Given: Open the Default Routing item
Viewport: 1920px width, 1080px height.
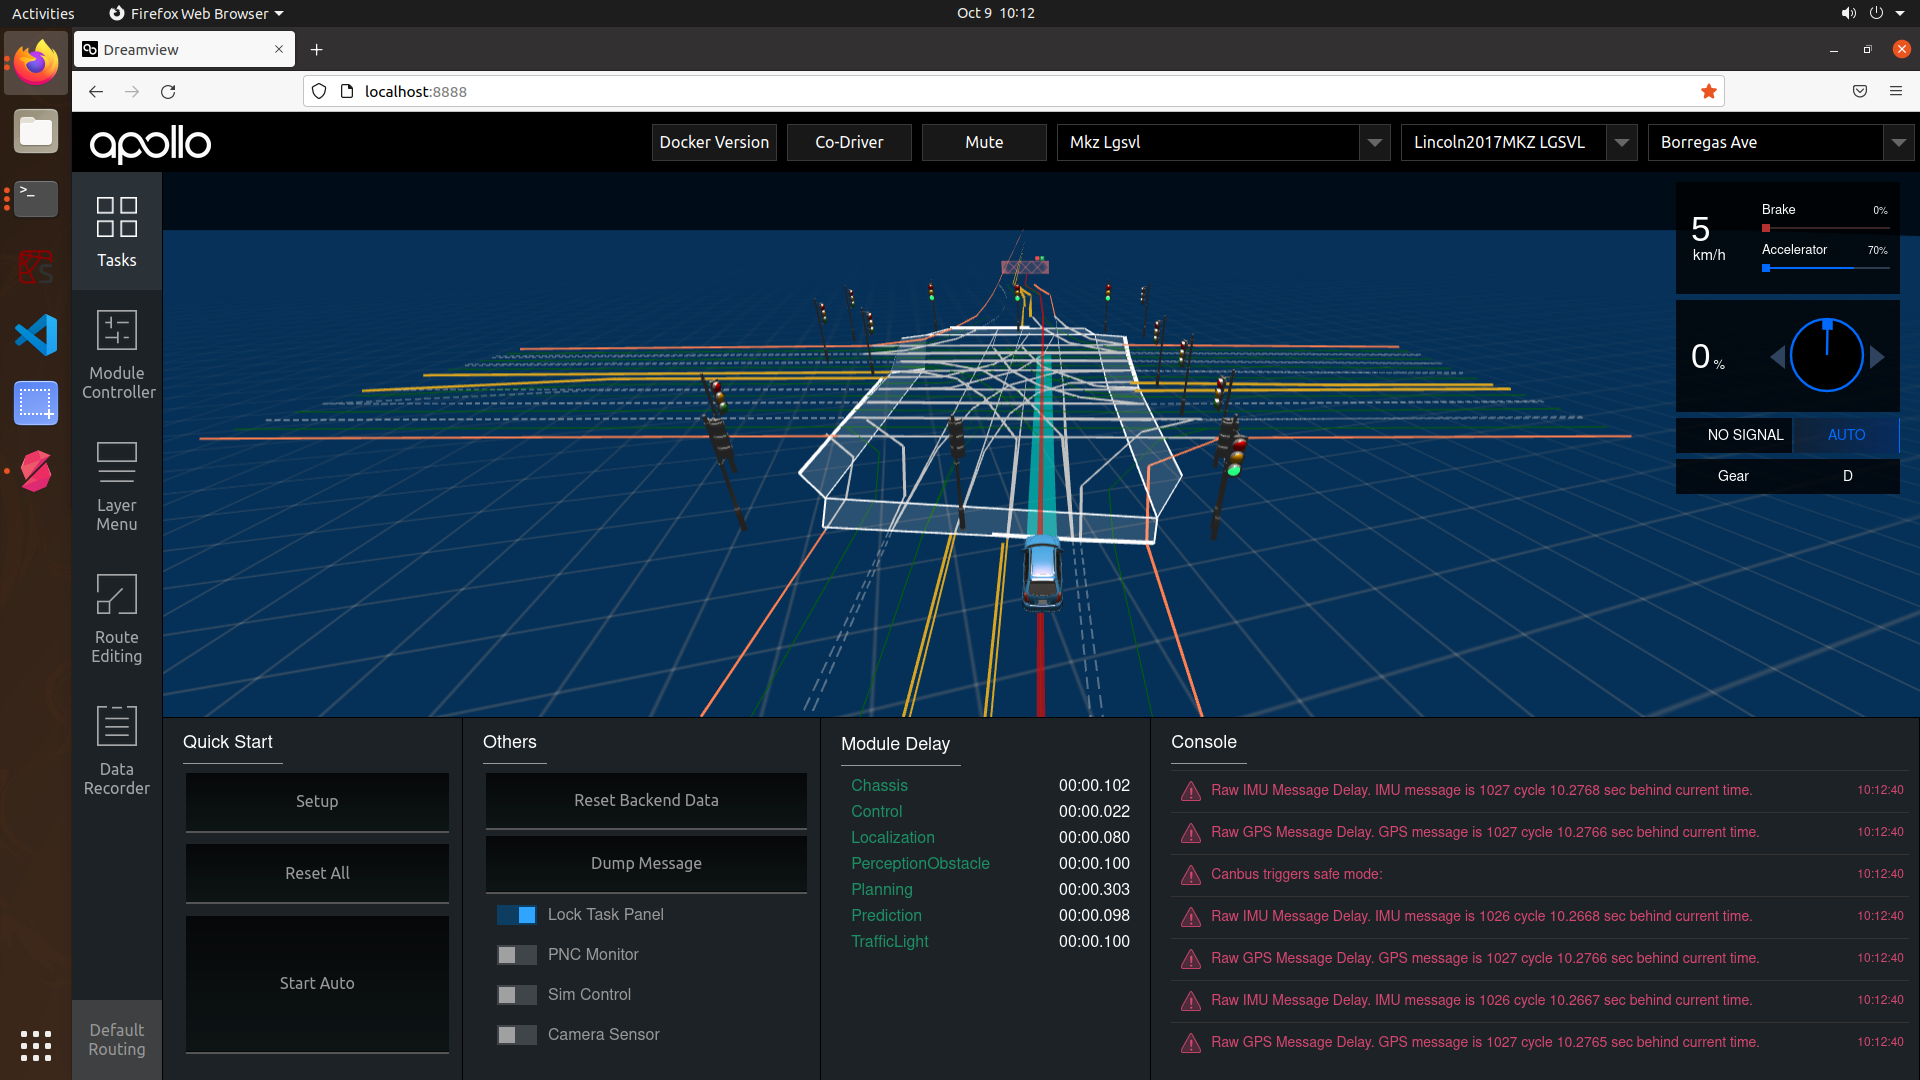Looking at the screenshot, I should click(x=117, y=1040).
